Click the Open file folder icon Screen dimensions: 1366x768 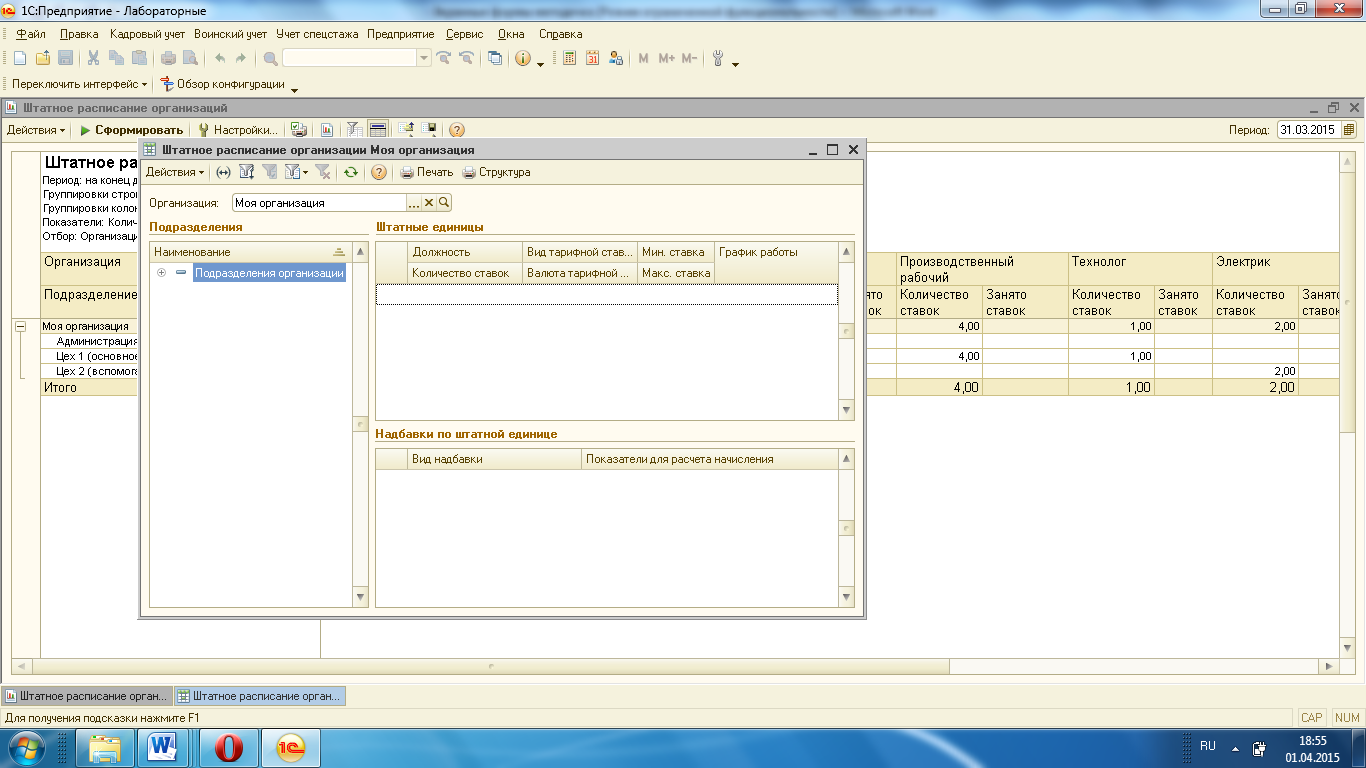(x=42, y=58)
